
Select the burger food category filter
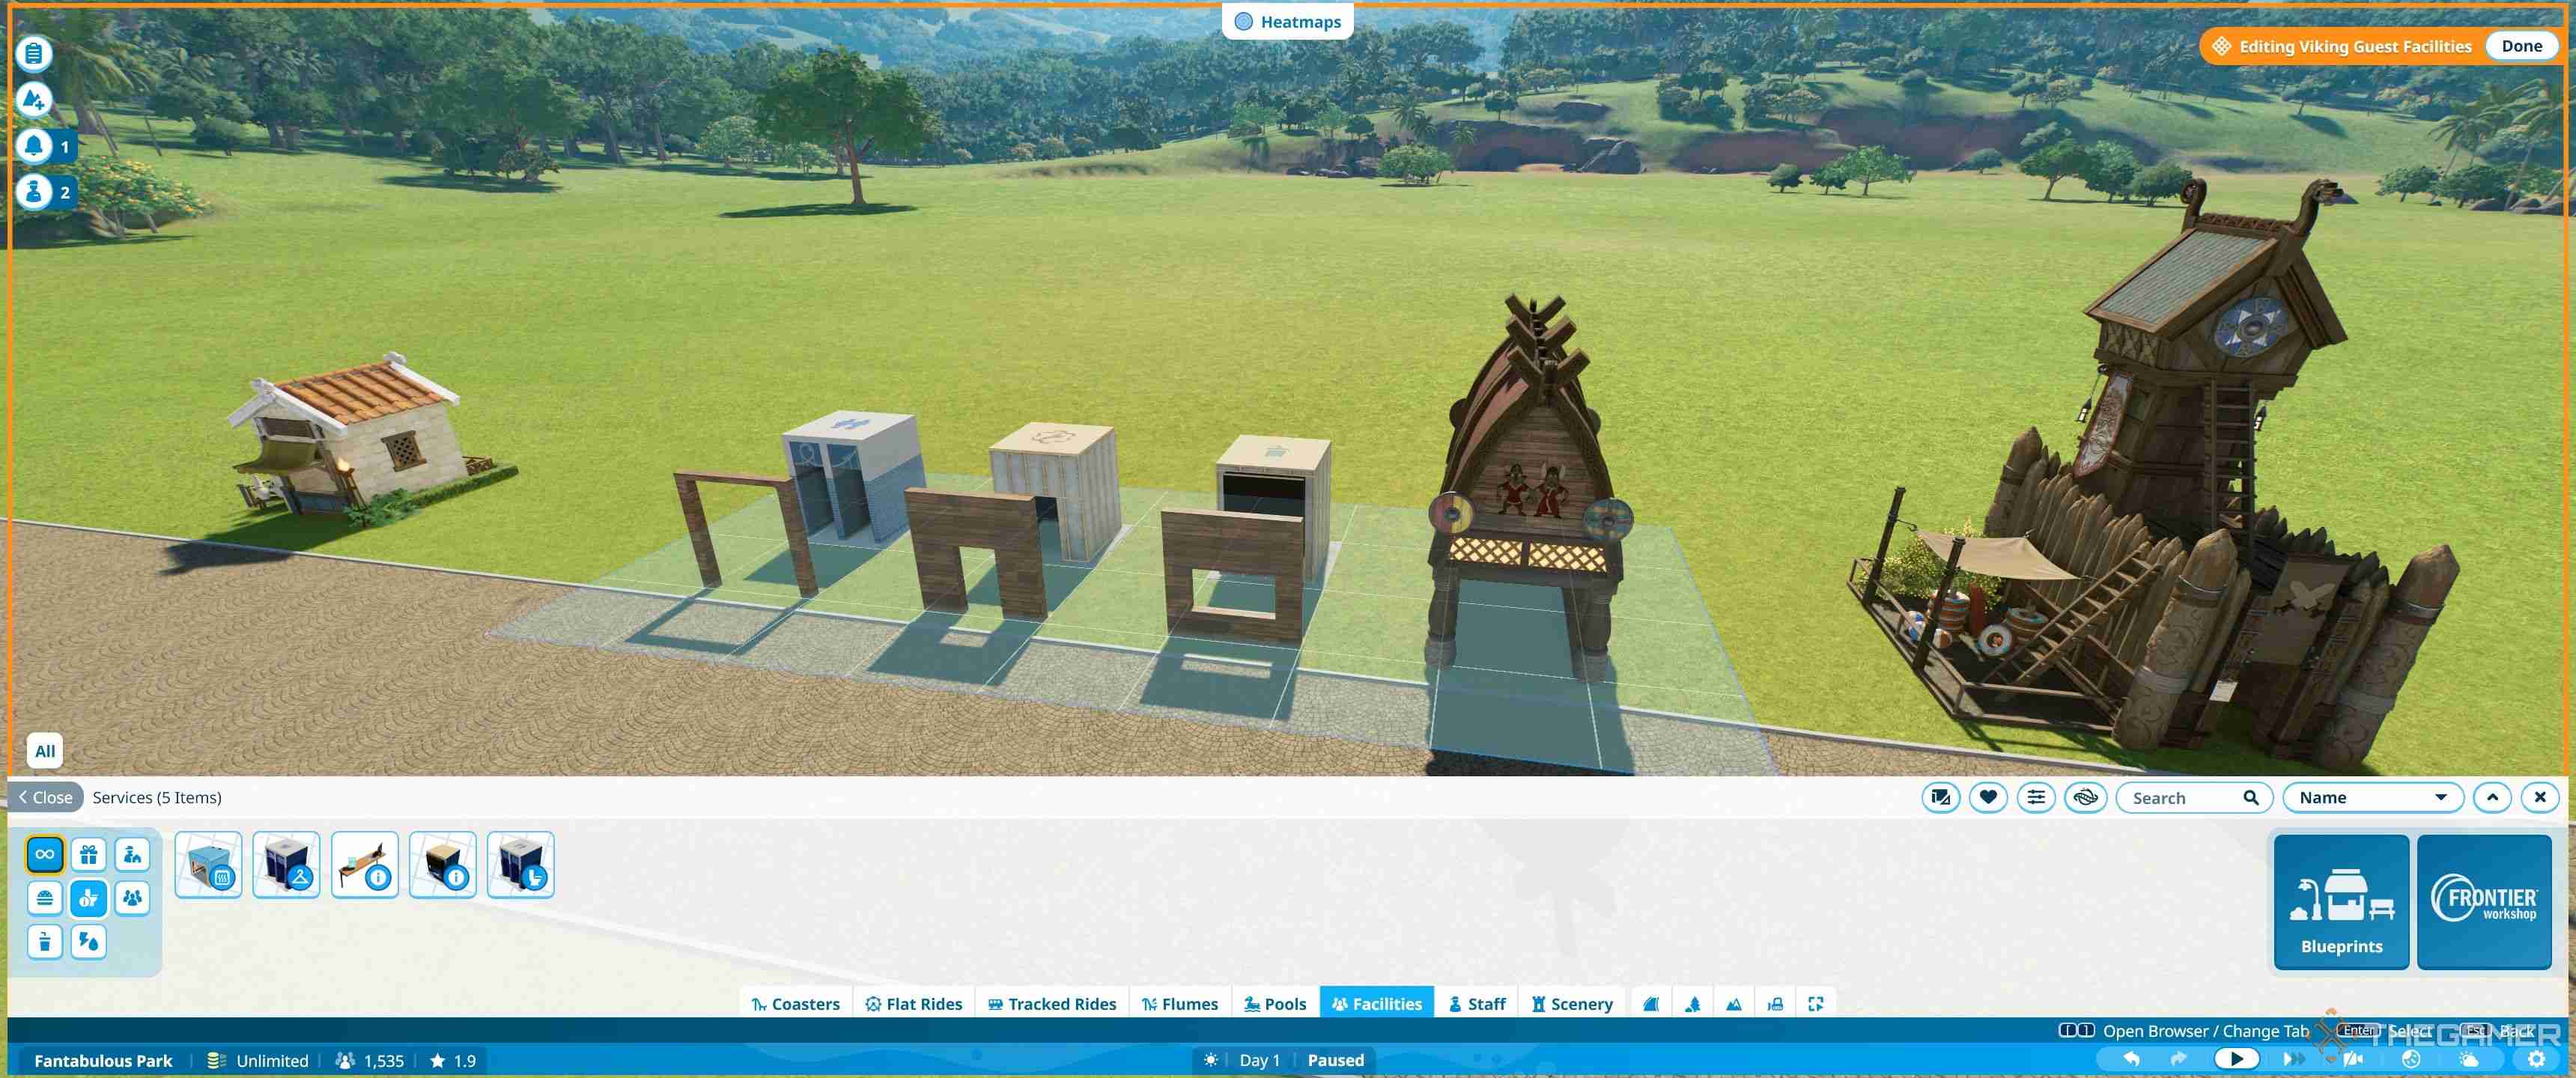pos(45,898)
